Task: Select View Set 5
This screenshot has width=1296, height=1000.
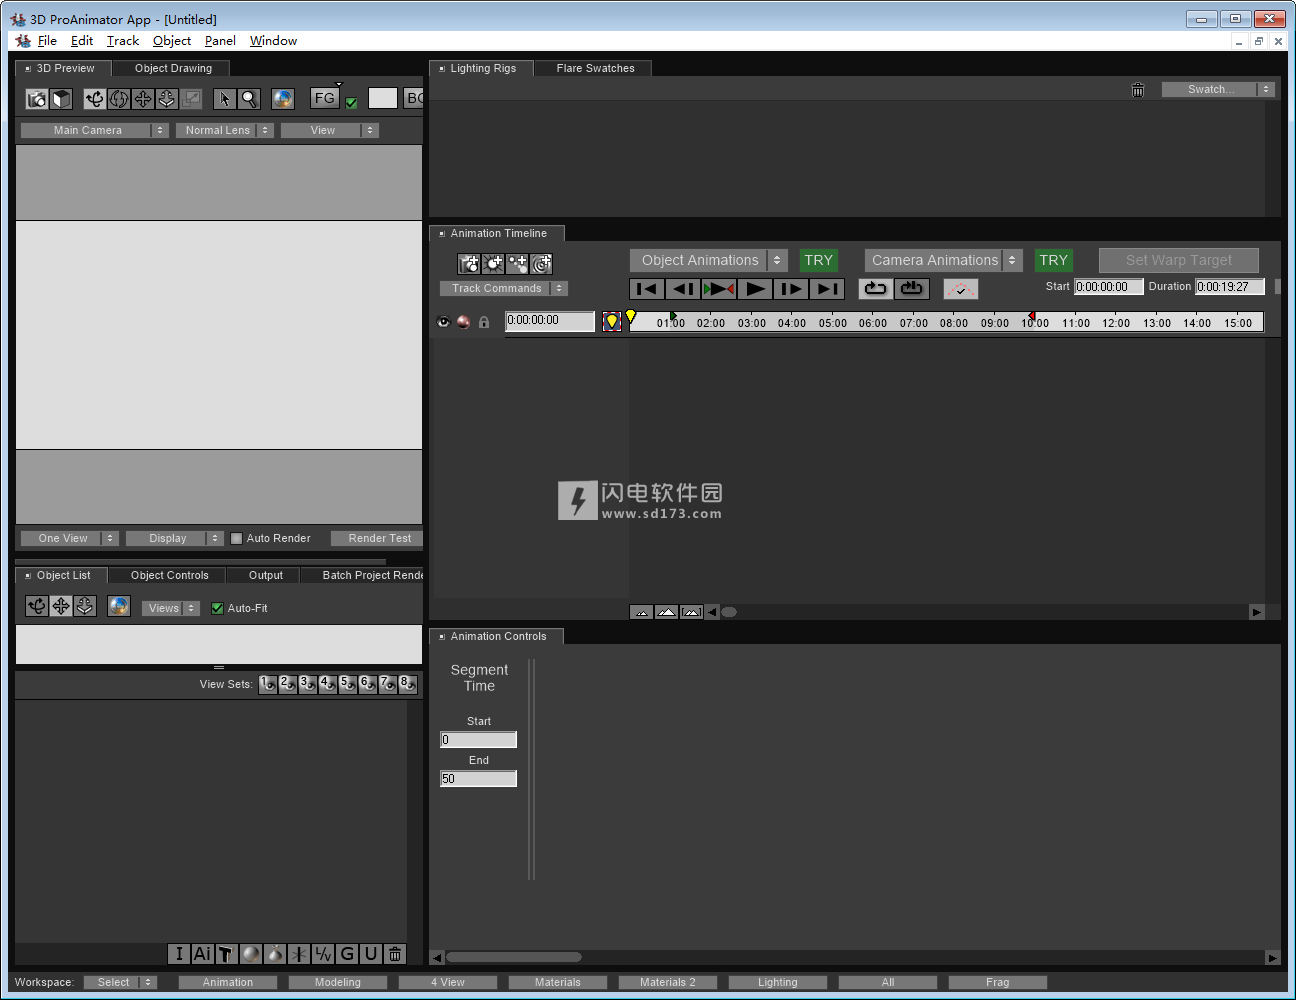Action: coord(348,684)
